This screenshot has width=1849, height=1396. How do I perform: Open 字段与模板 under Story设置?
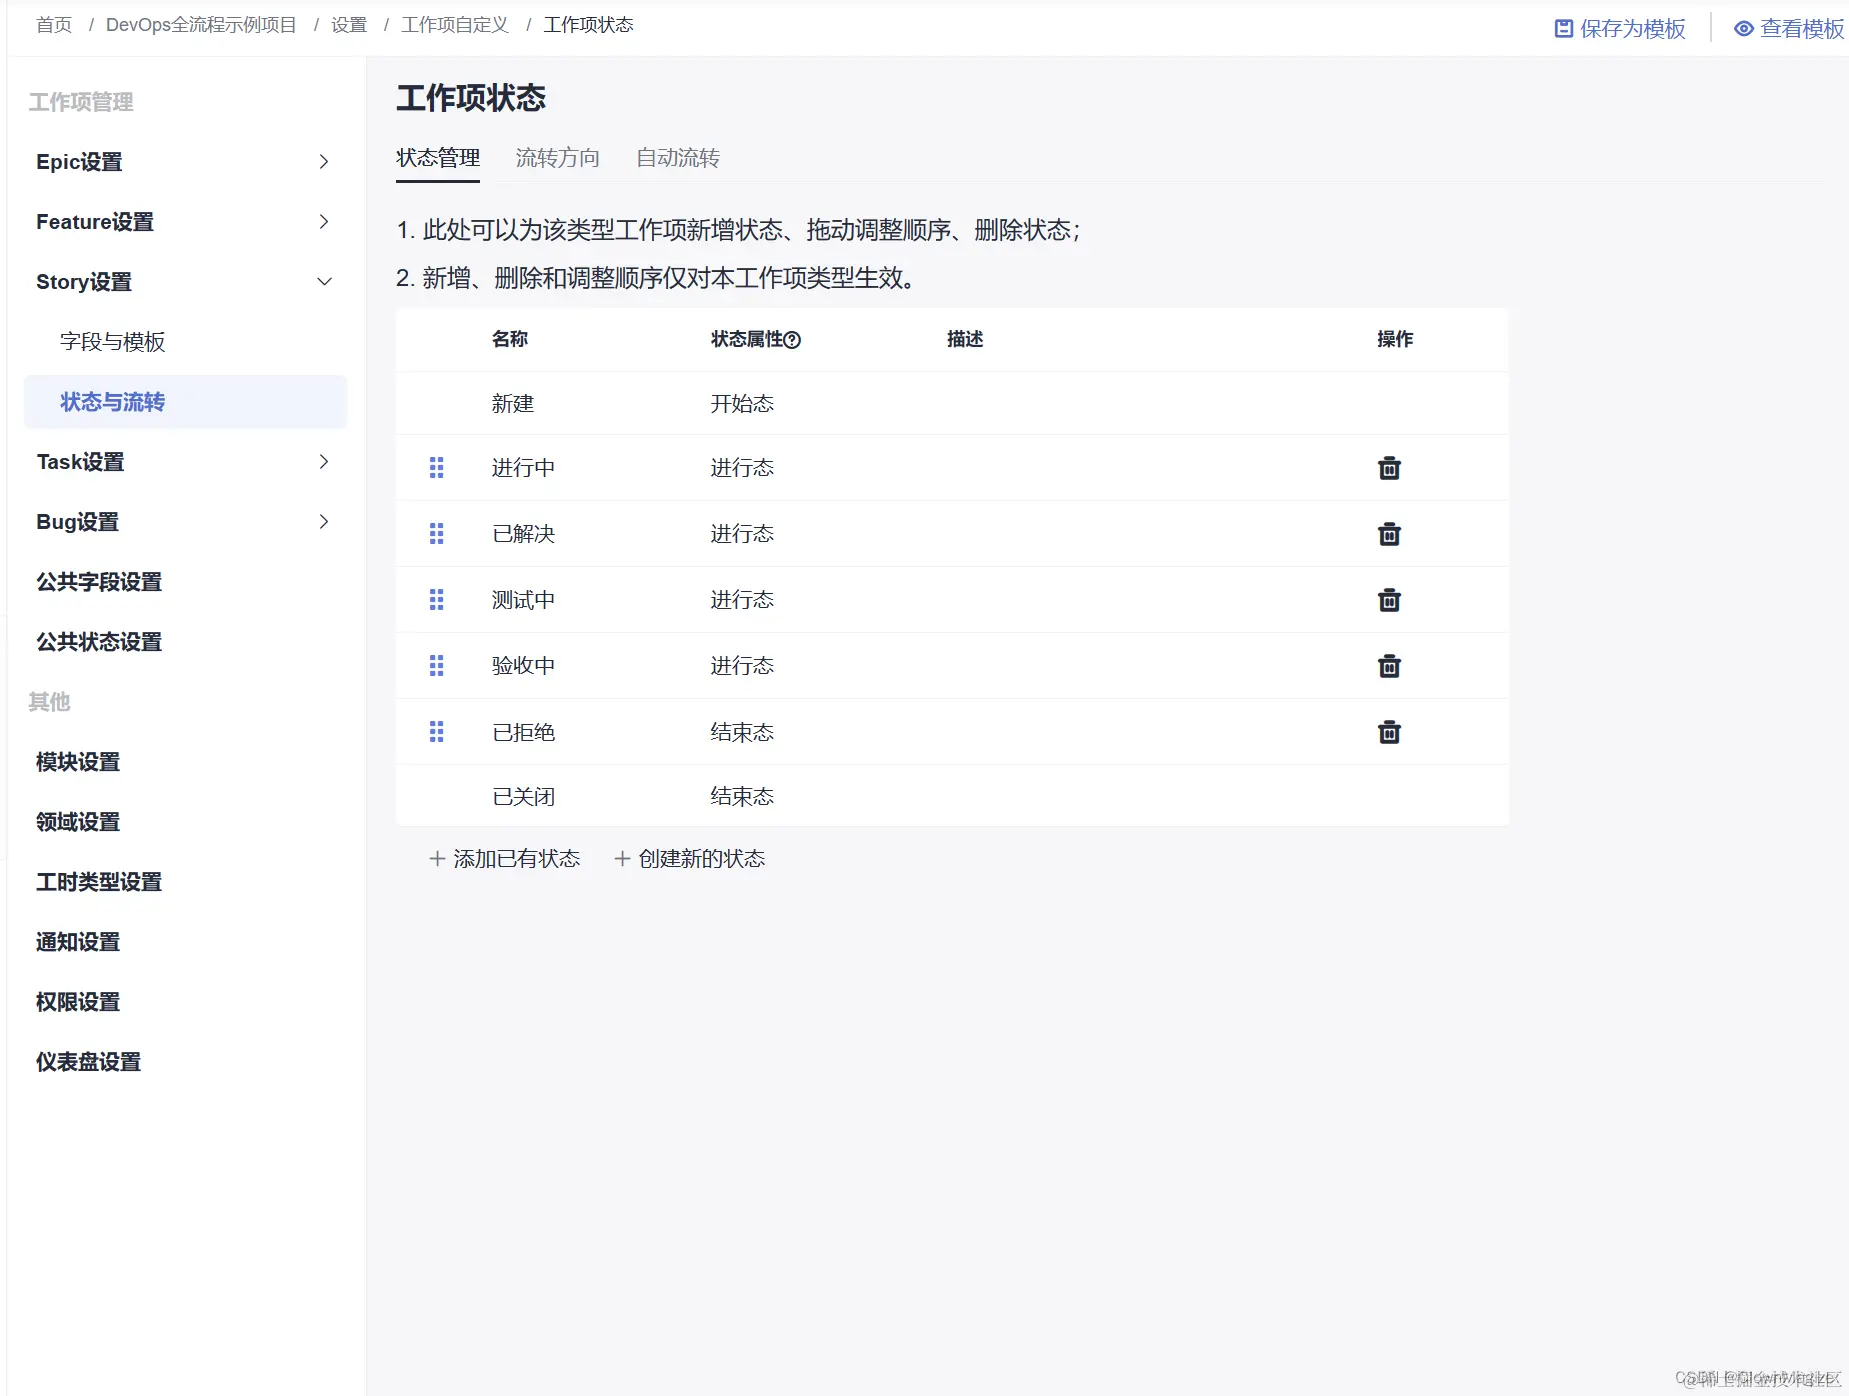point(113,341)
